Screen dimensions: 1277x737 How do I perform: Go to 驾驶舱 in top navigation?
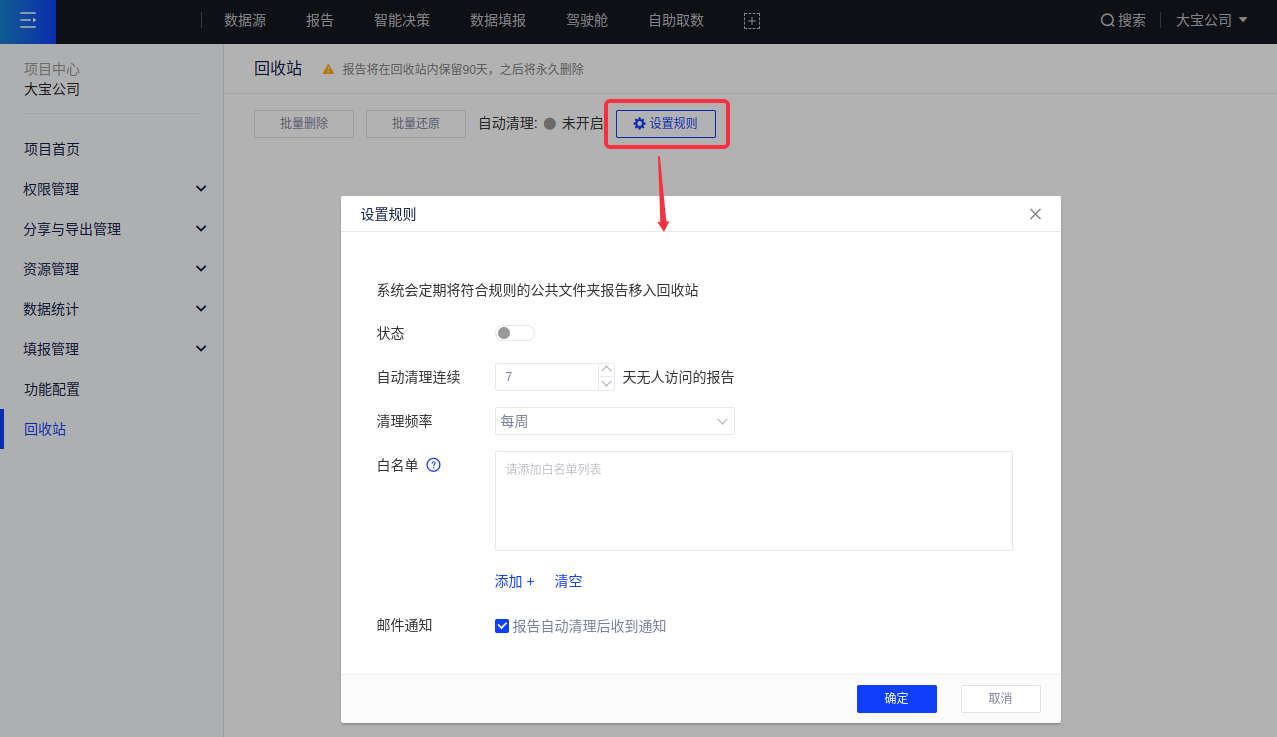tap(587, 20)
